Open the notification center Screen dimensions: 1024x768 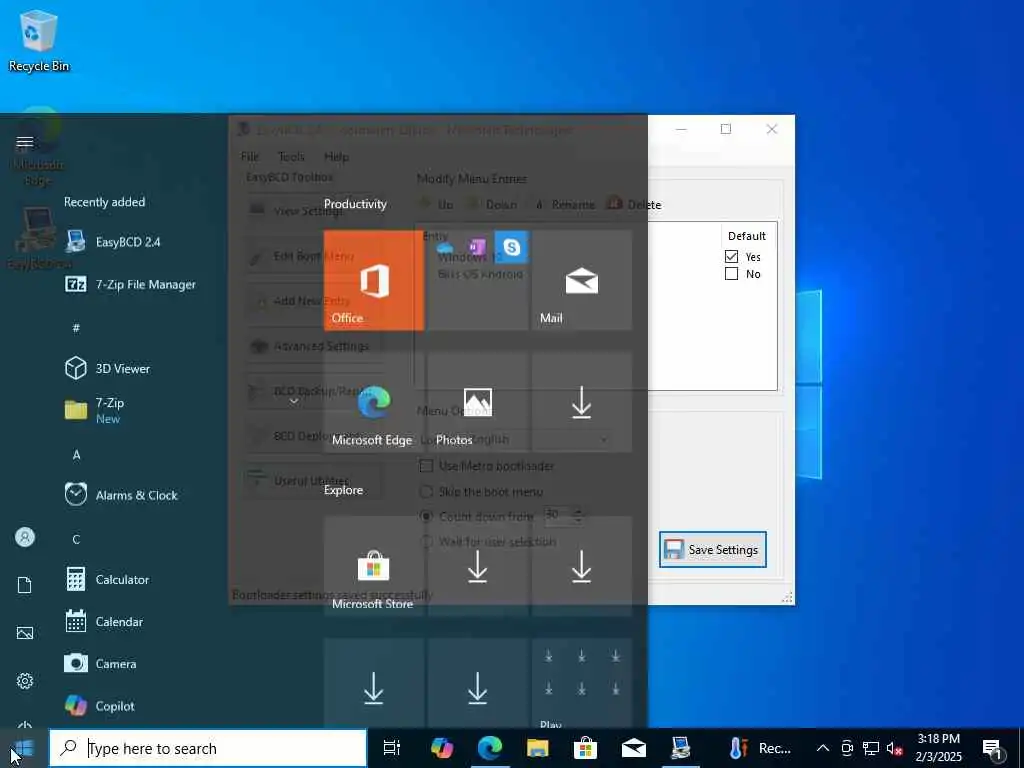993,748
